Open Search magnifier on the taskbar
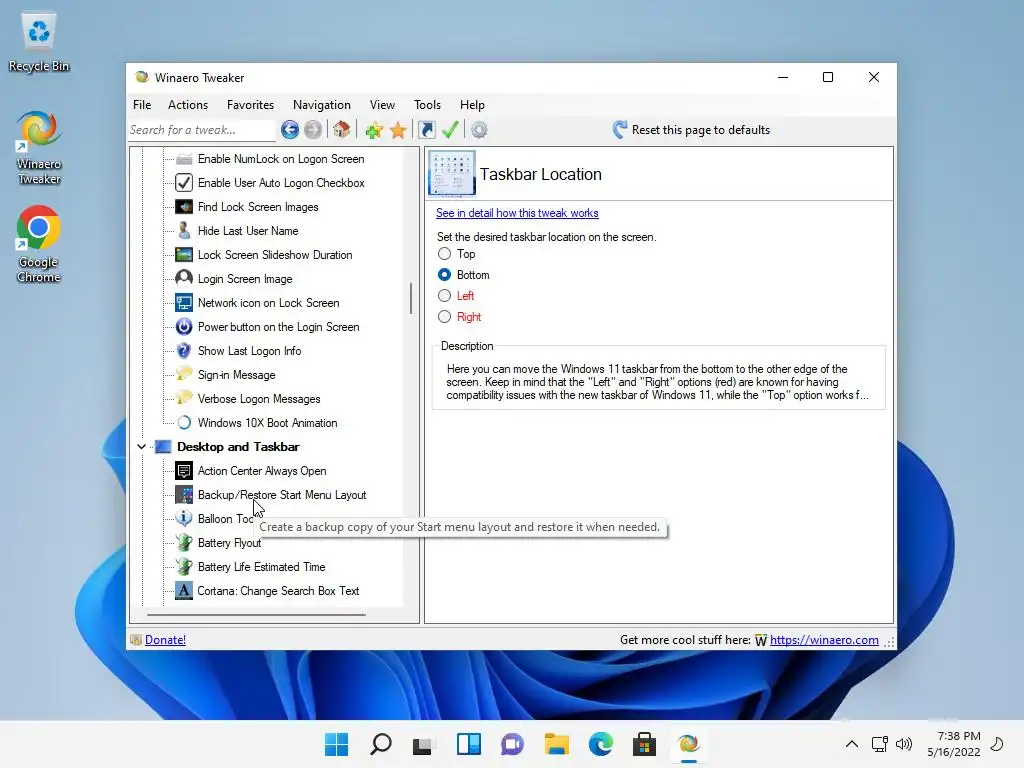 click(x=381, y=744)
